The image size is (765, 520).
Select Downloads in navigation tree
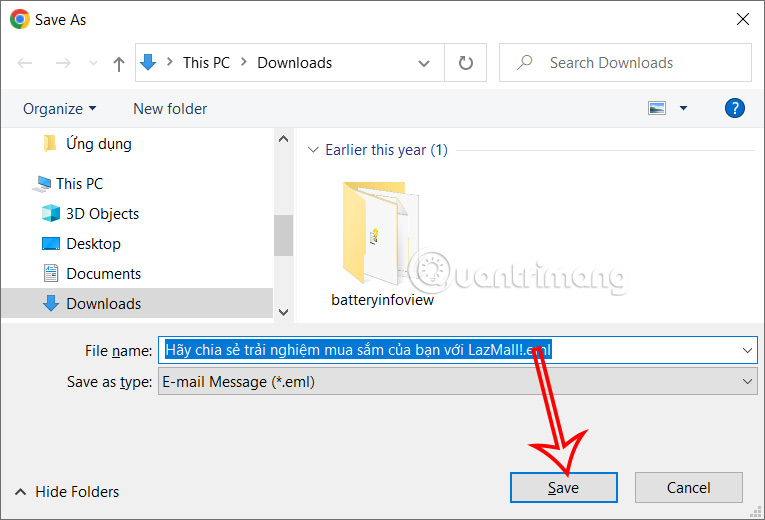pos(137,303)
